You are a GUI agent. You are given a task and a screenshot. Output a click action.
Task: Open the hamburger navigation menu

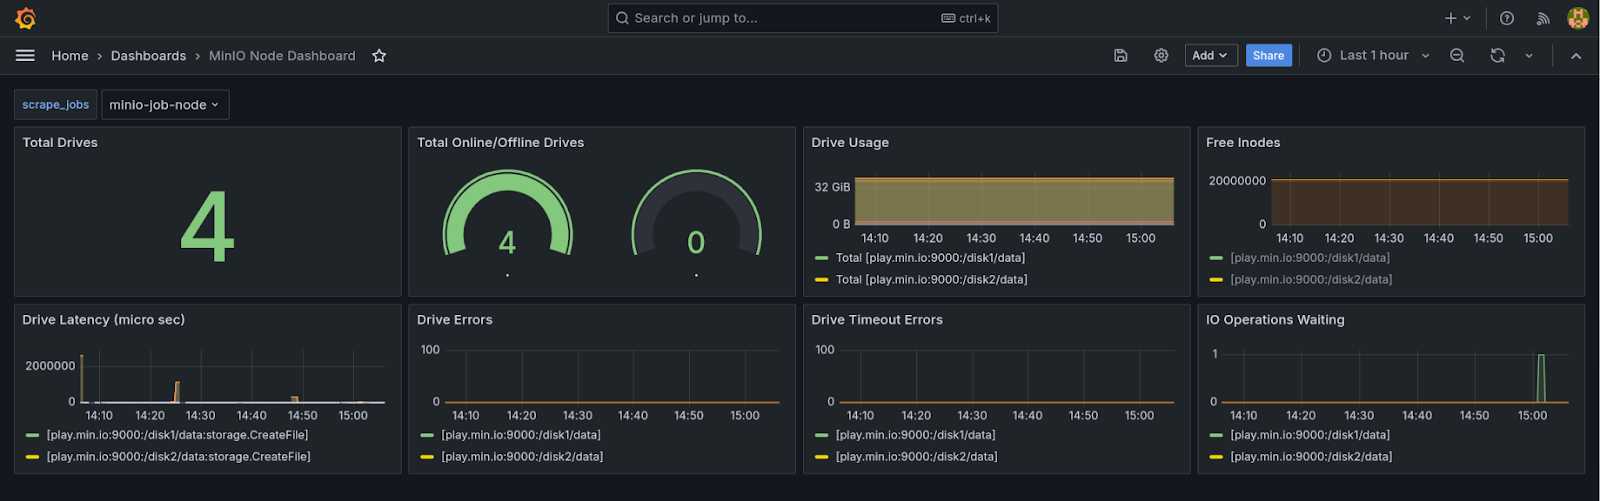click(25, 56)
